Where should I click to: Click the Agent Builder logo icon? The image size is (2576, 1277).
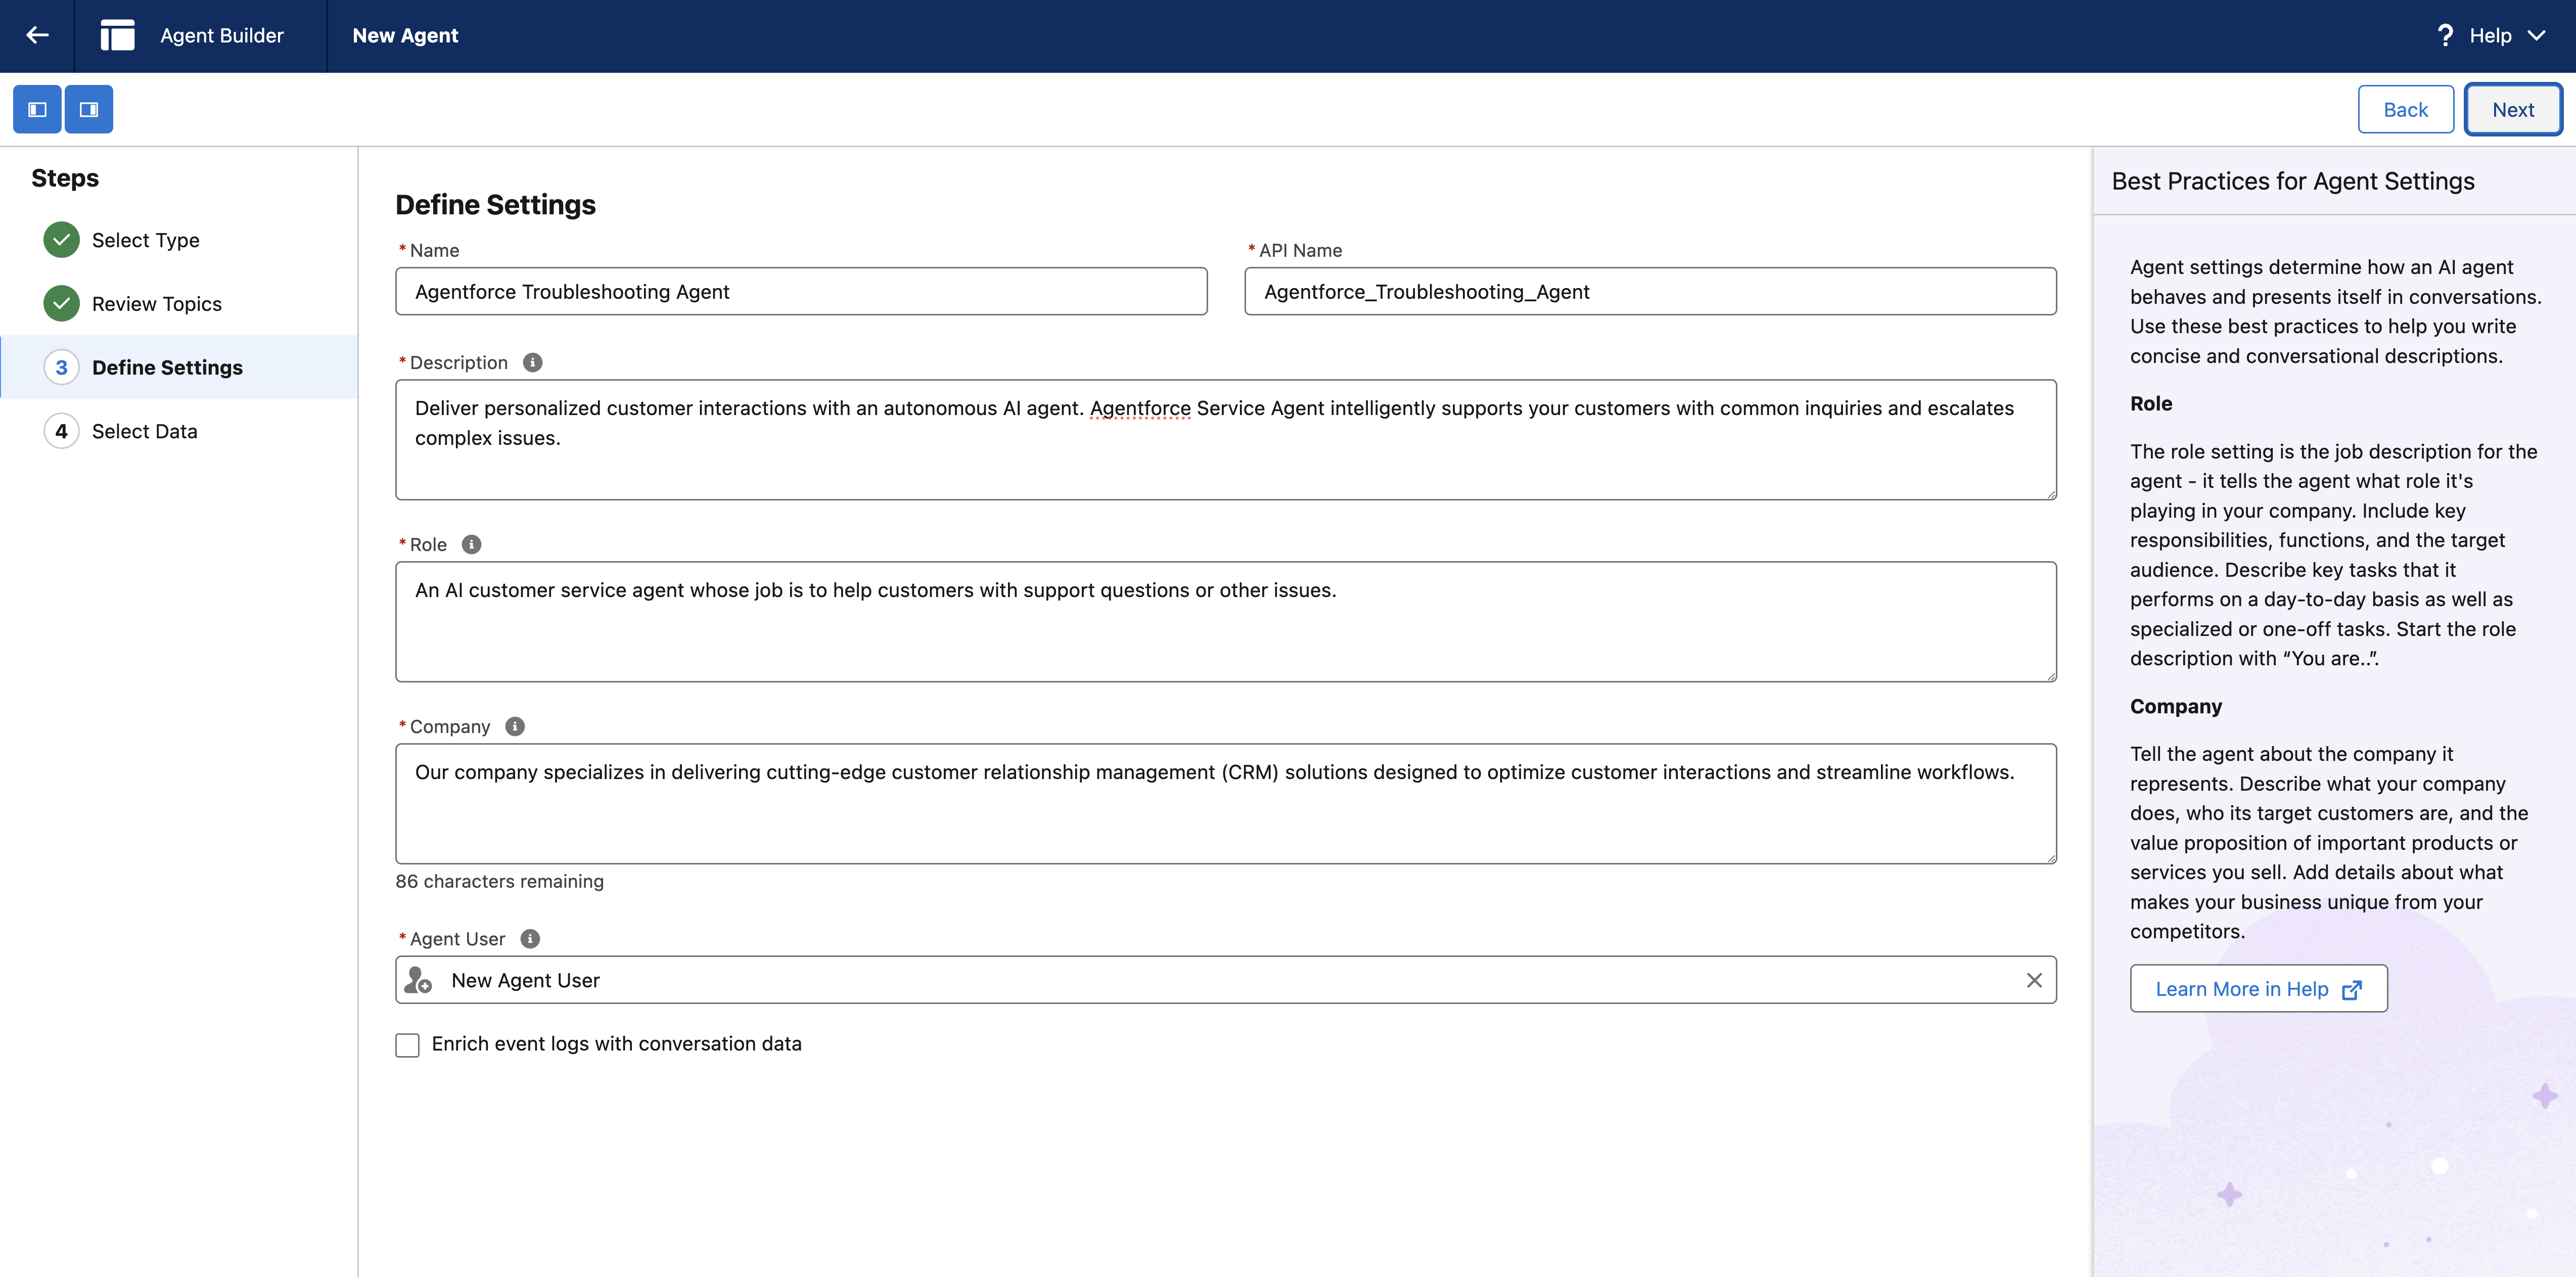coord(117,35)
